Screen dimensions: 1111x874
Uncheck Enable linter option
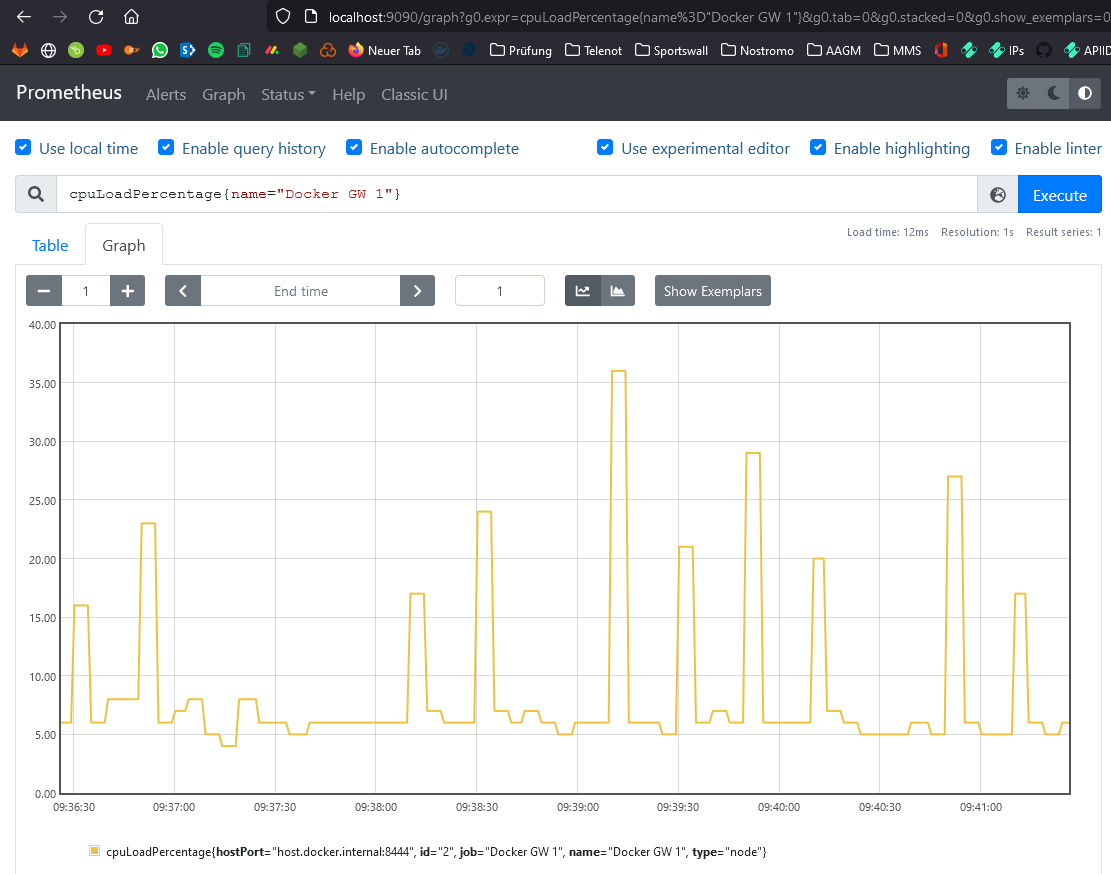998,148
